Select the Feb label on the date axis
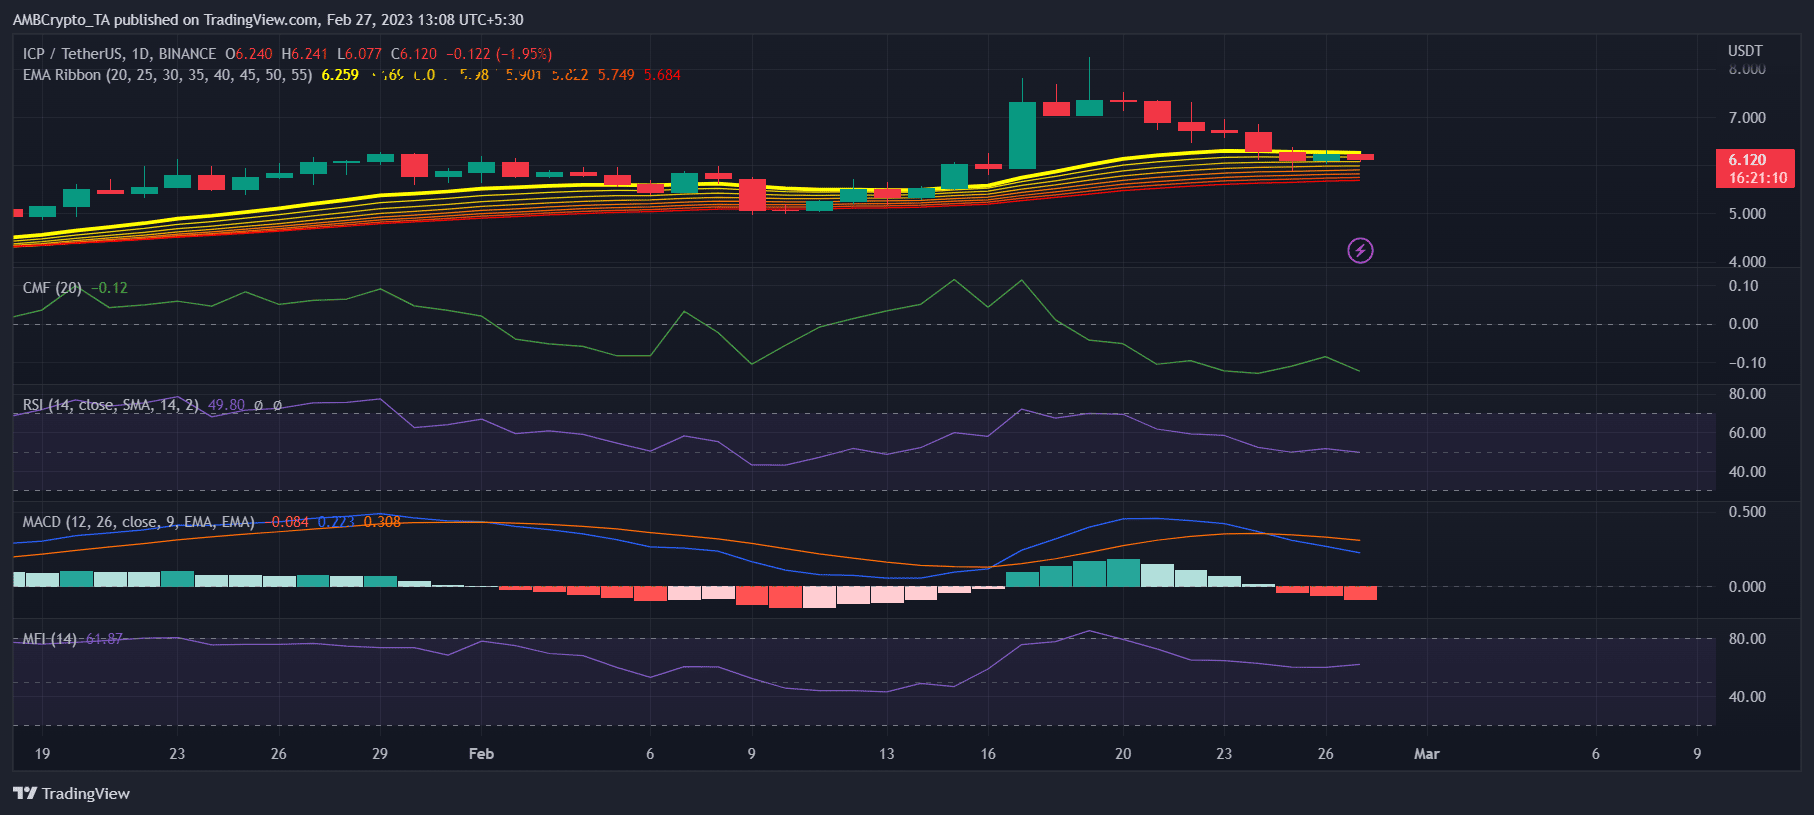This screenshot has width=1814, height=815. point(481,754)
